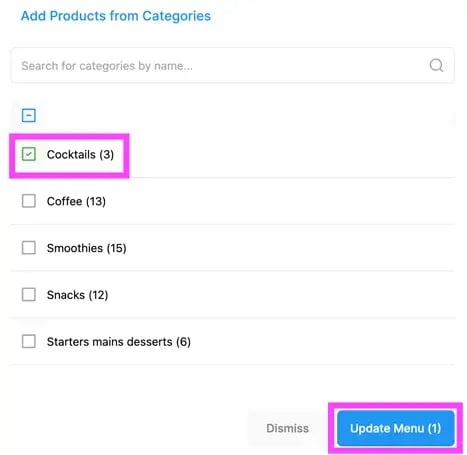This screenshot has width=467, height=455.
Task: Click the (13) count beside Coffee
Action: coord(96,201)
